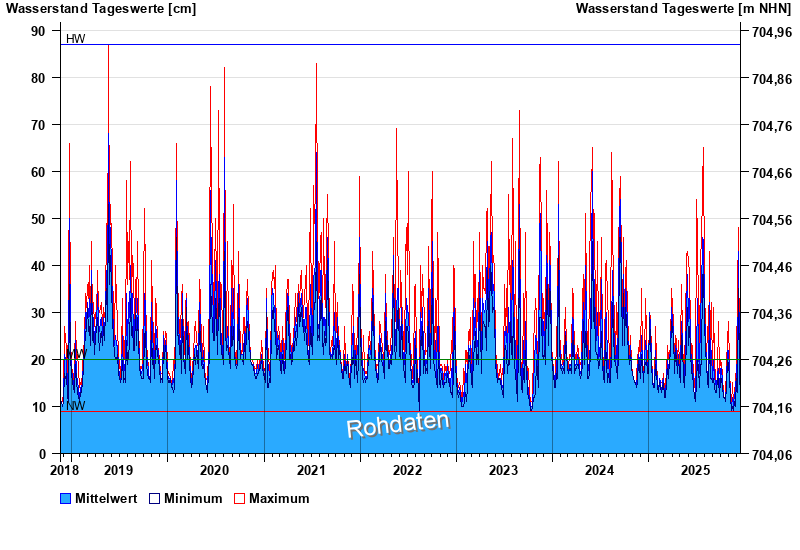Click the 90 tick on left axis
The width and height of the screenshot is (800, 550).
coord(38,31)
